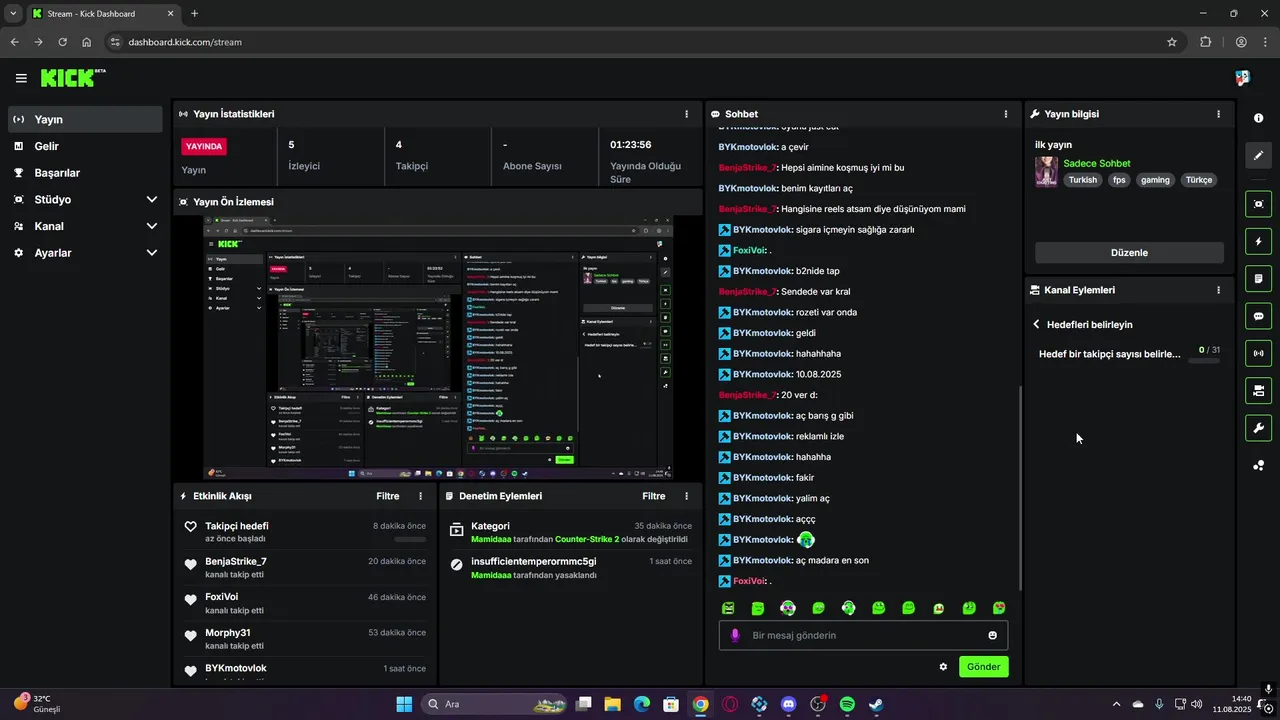Open browser extensions puzzle icon
This screenshot has width=1280, height=720.
coord(1205,42)
